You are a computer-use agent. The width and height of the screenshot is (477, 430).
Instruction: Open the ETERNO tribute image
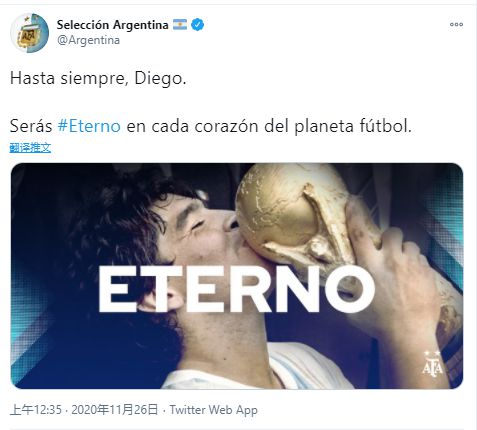(237, 276)
